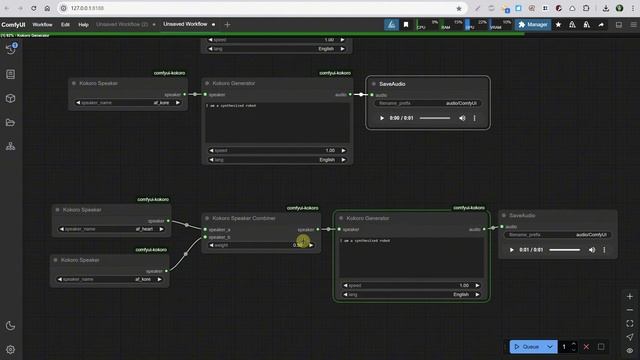The height and width of the screenshot is (360, 640).
Task: Switch to Unsaved Workflow (2) tab
Action: tap(122, 24)
